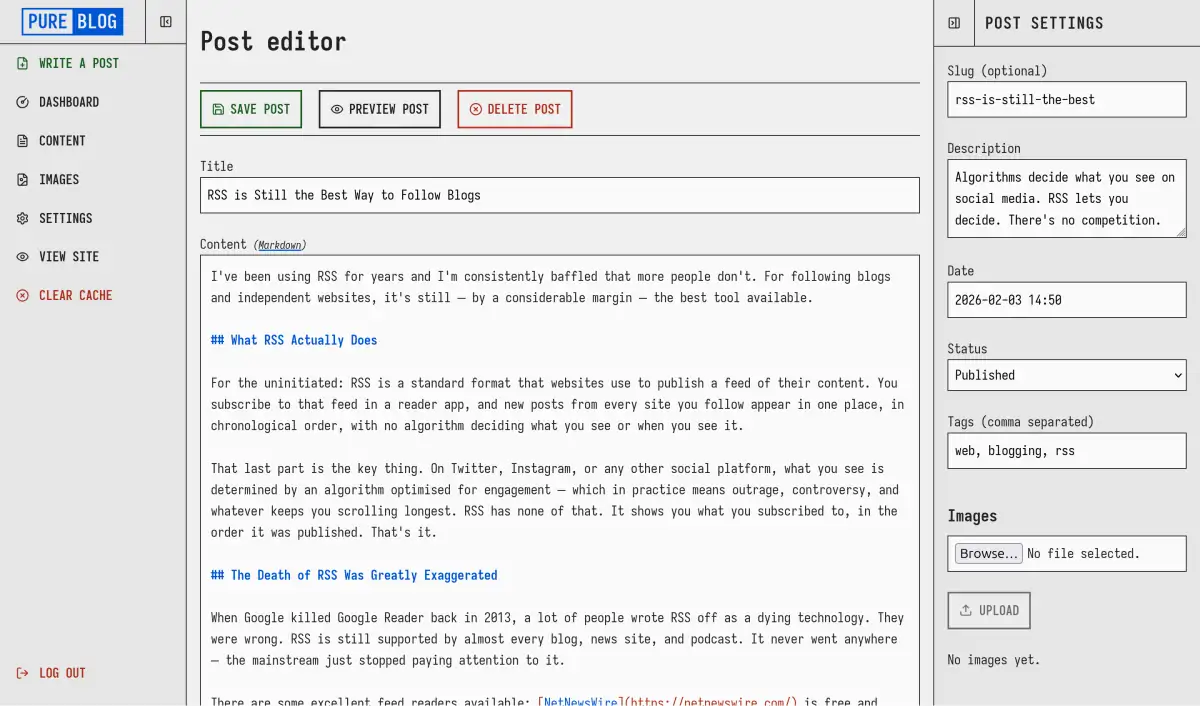Click the Clear Cache cross icon
Image resolution: width=1200 pixels, height=706 pixels.
22,296
